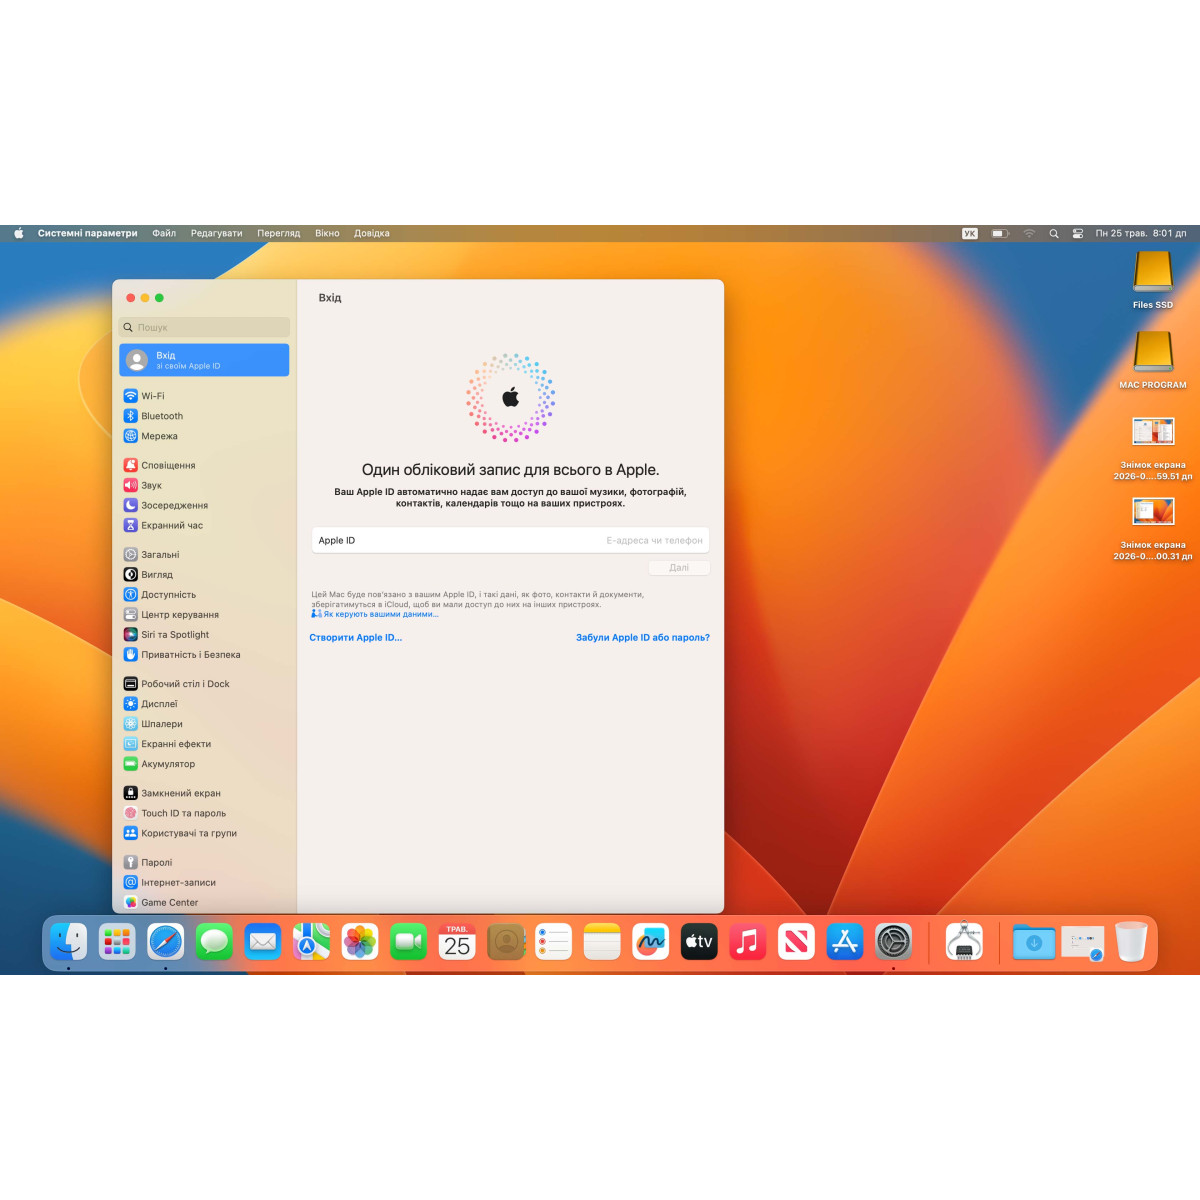The image size is (1200, 1200).
Task: Select Вхід зі своїм Apple ID
Action: [204, 360]
